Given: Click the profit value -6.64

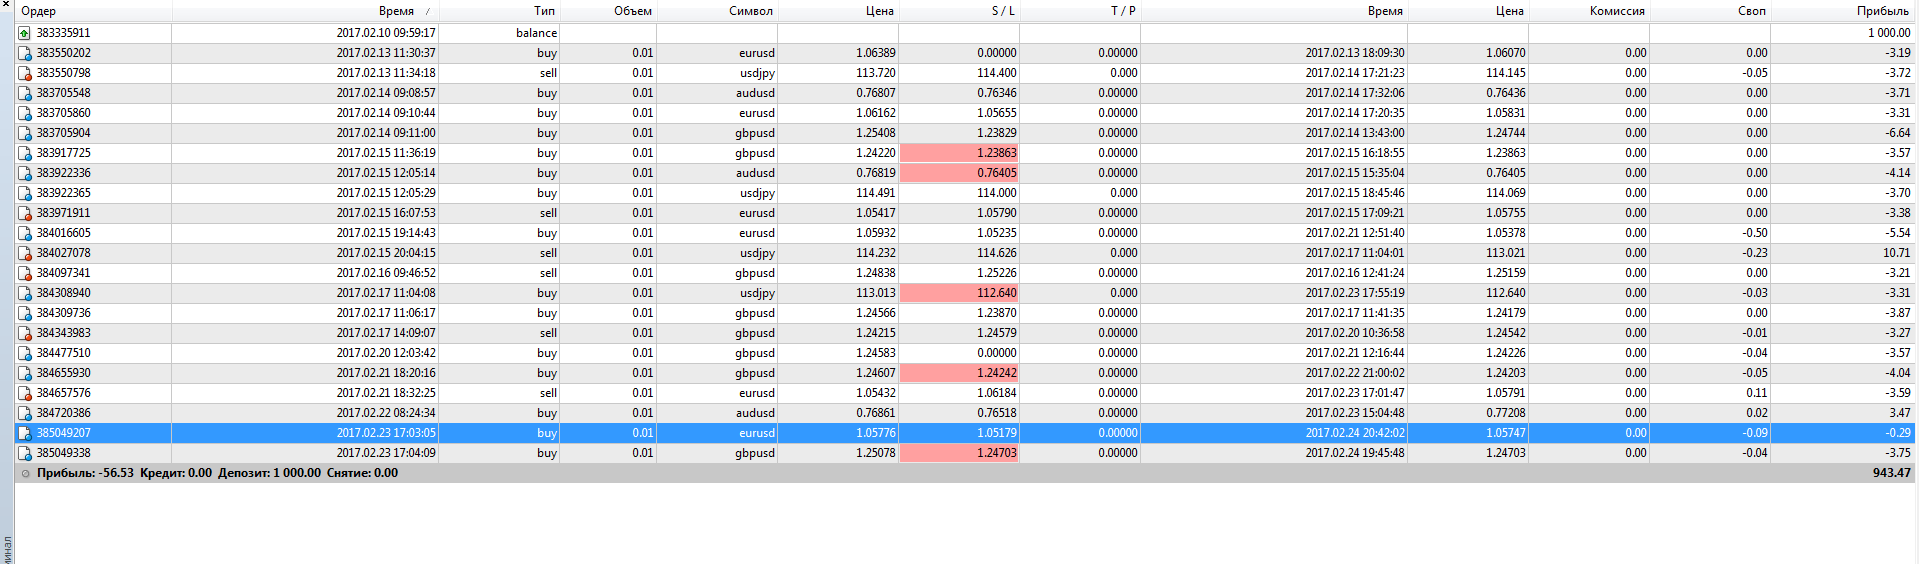Looking at the screenshot, I should 1897,133.
